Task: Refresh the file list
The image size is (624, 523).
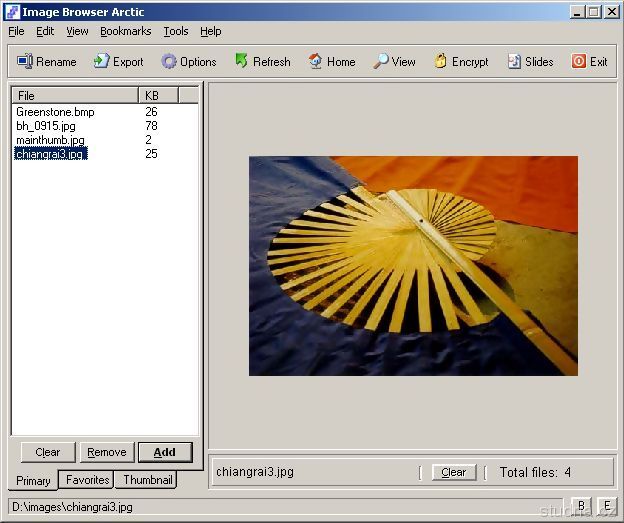Action: pyautogui.click(x=241, y=61)
